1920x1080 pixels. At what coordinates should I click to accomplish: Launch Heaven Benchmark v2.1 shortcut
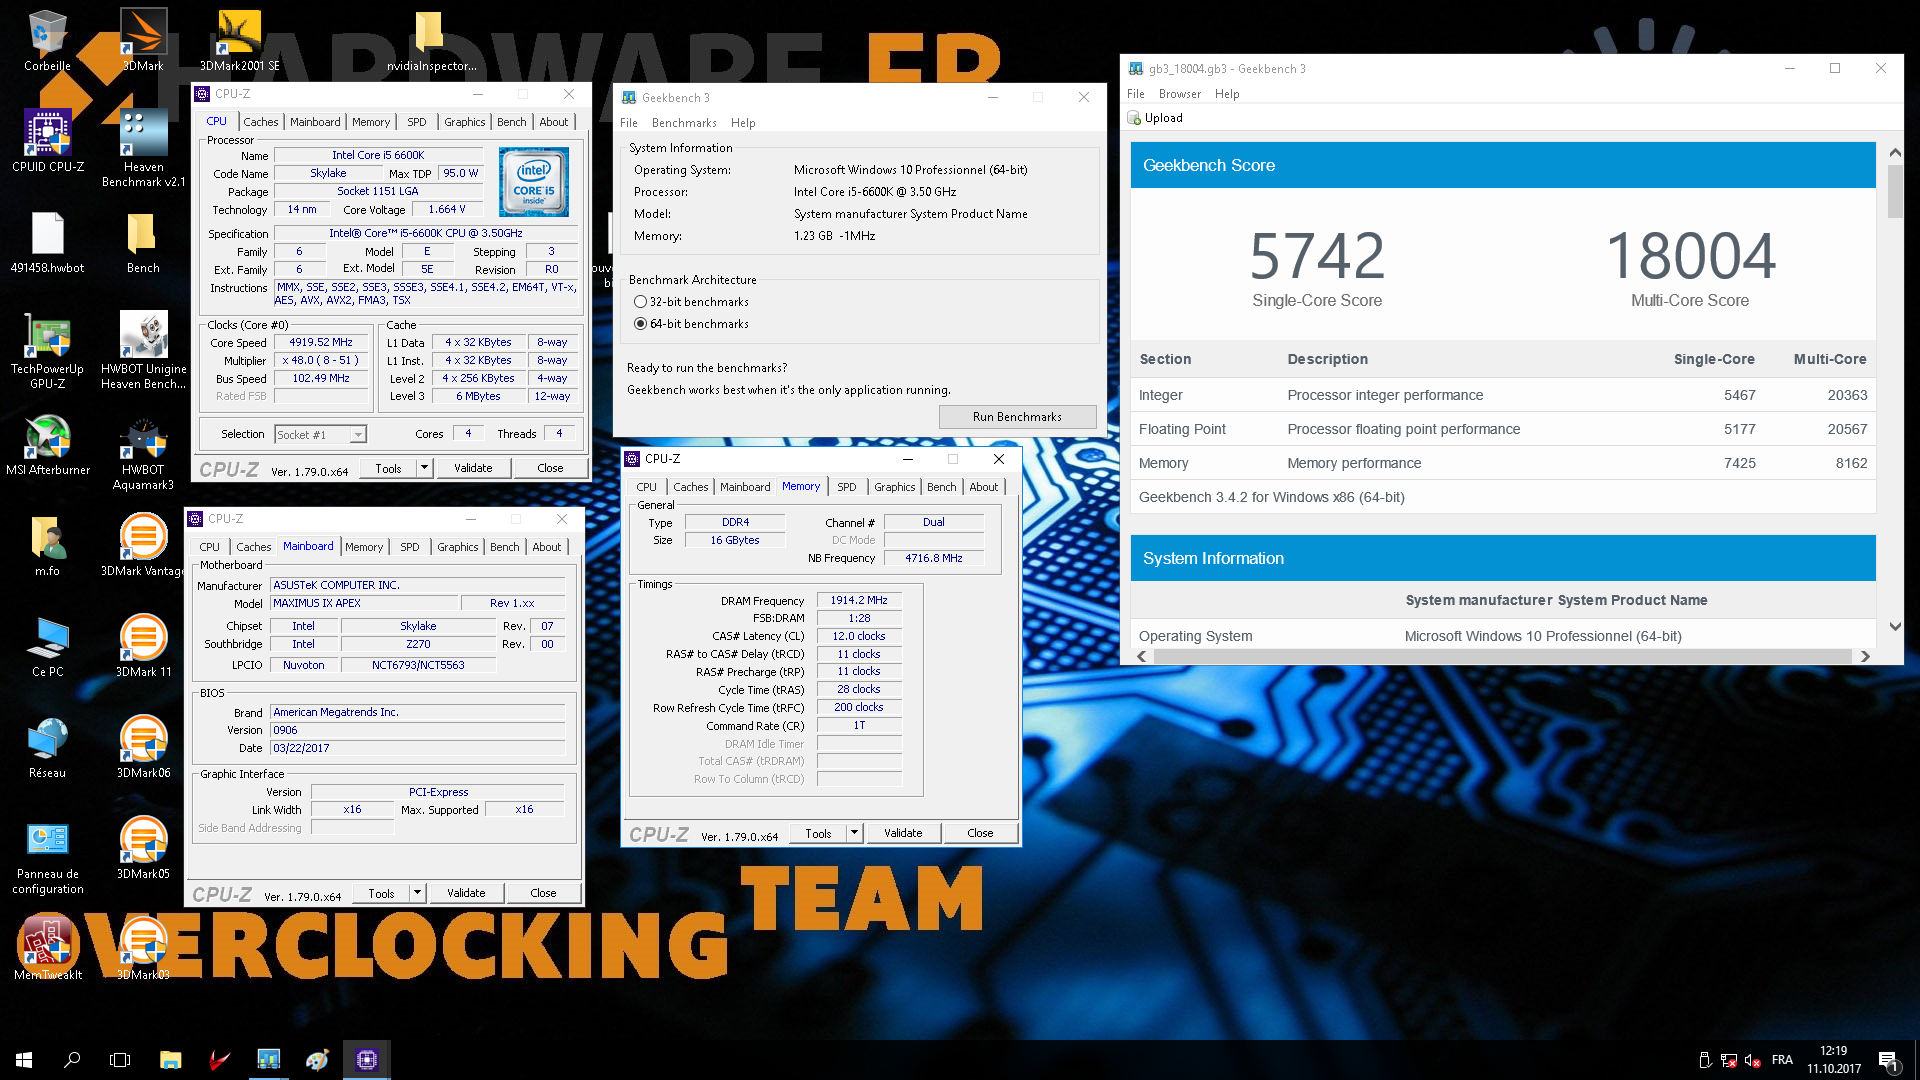tap(143, 148)
